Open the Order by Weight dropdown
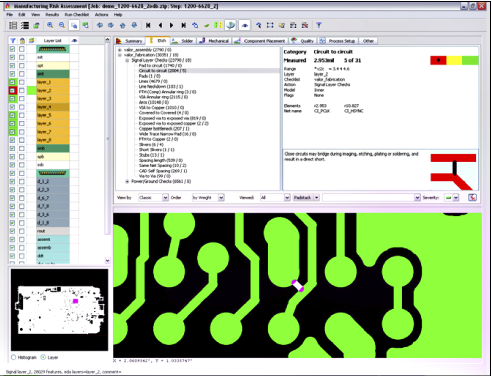The width and height of the screenshot is (492, 376). [208, 197]
